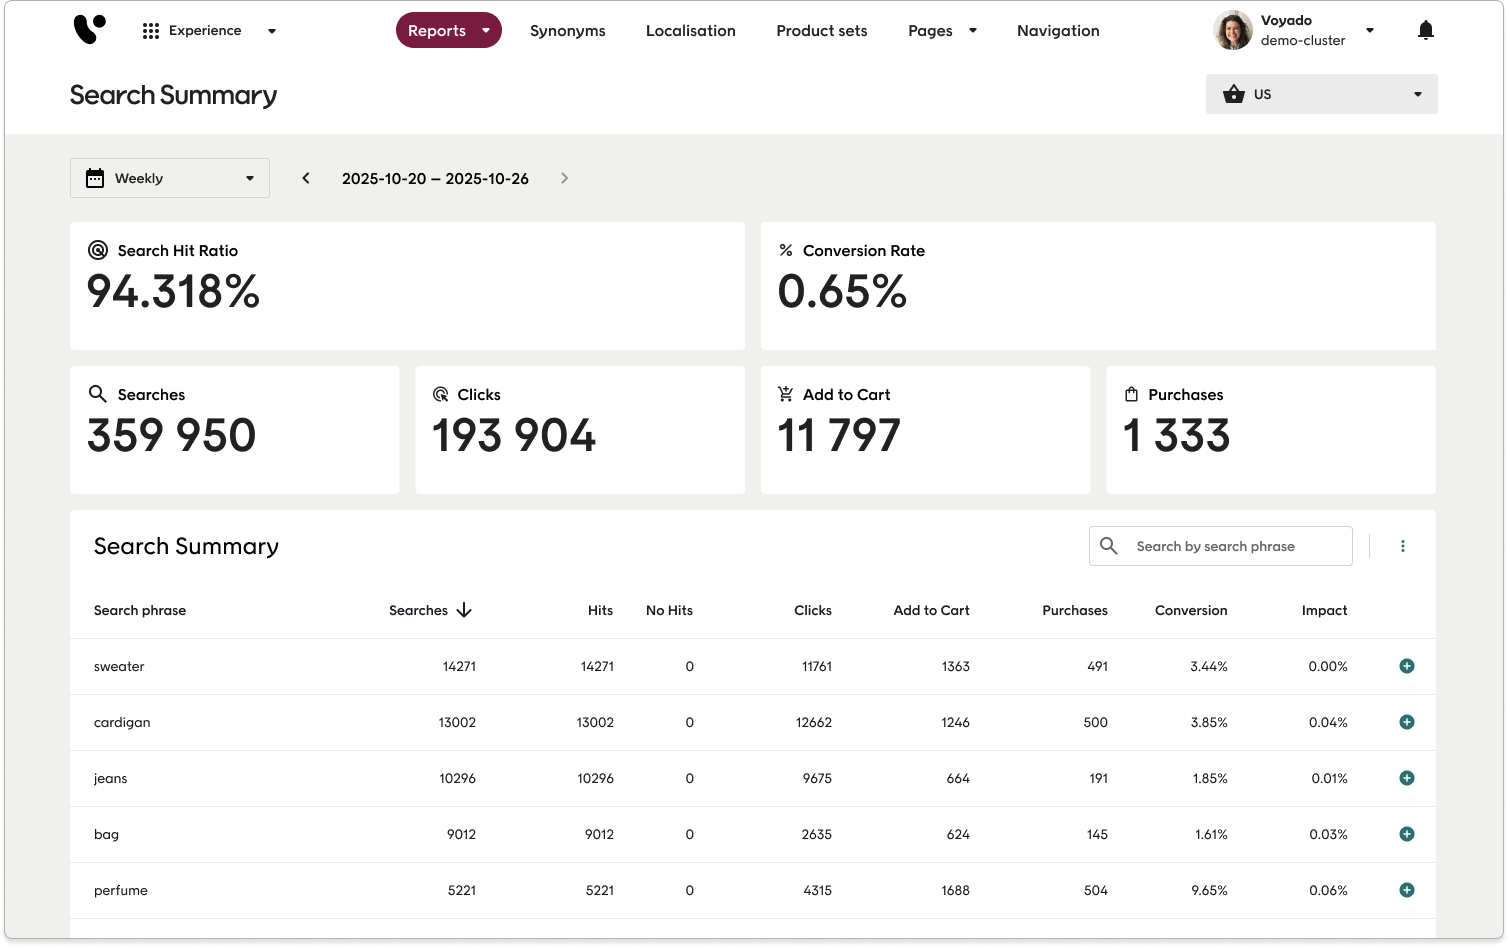Click the Conversion Rate percent icon
The image size is (1508, 947).
click(786, 250)
